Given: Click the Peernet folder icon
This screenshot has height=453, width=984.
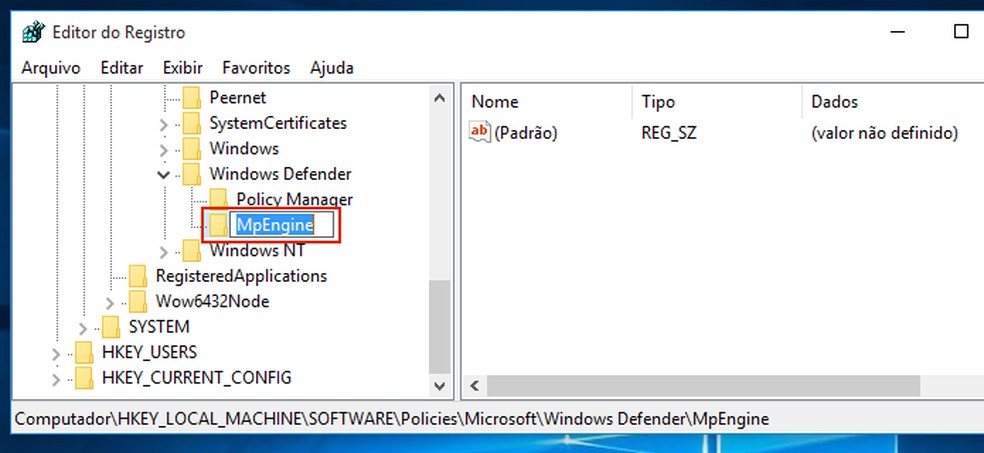Looking at the screenshot, I should [x=192, y=98].
